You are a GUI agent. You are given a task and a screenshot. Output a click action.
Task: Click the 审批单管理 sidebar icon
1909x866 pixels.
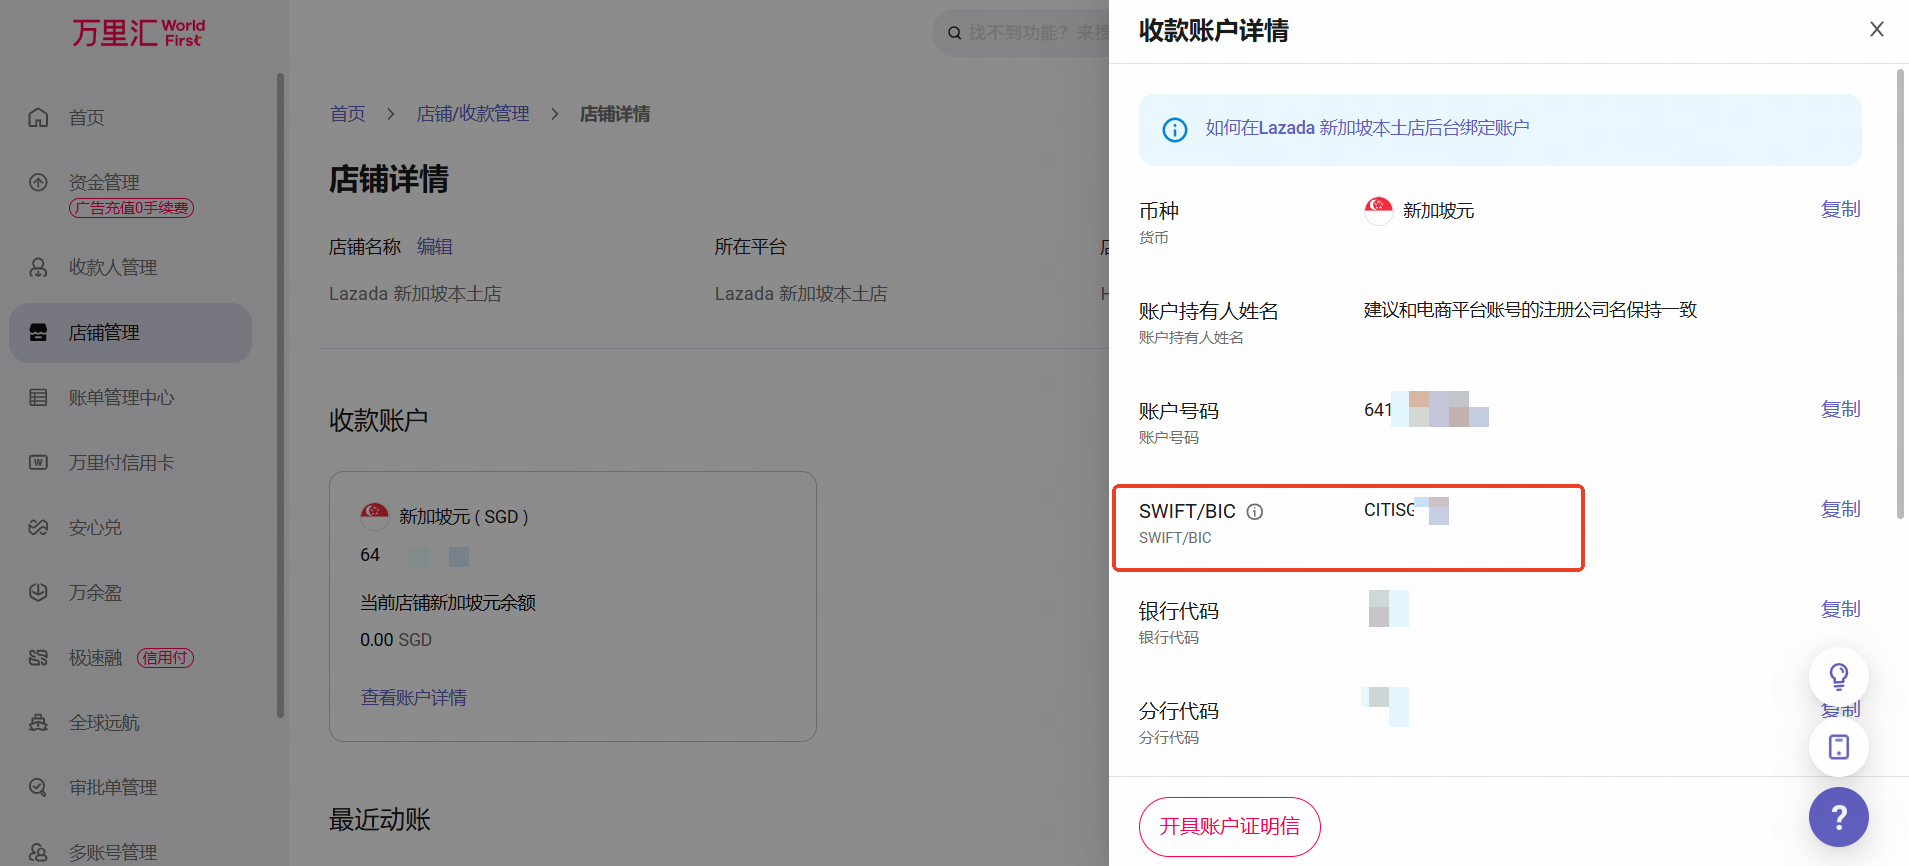pyautogui.click(x=38, y=787)
